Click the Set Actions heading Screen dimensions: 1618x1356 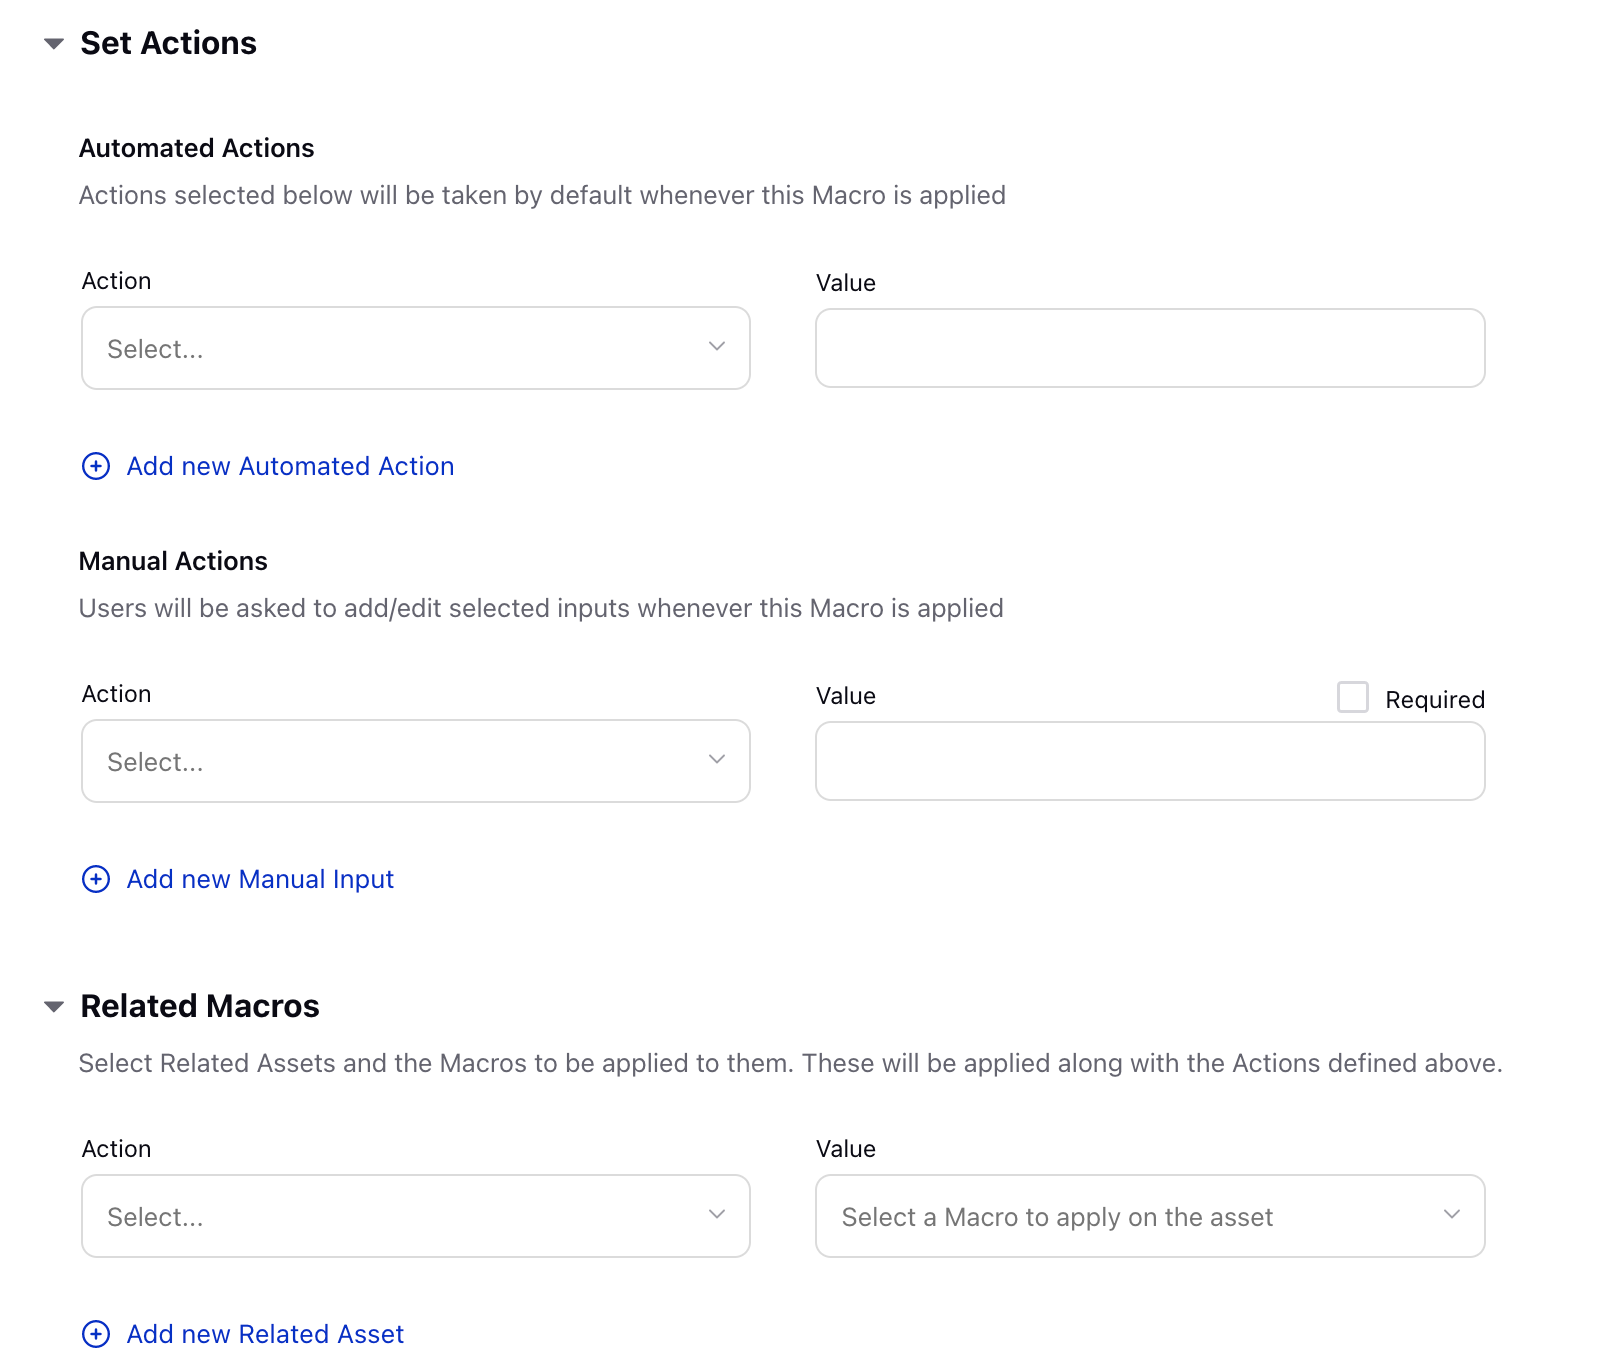pos(168,43)
